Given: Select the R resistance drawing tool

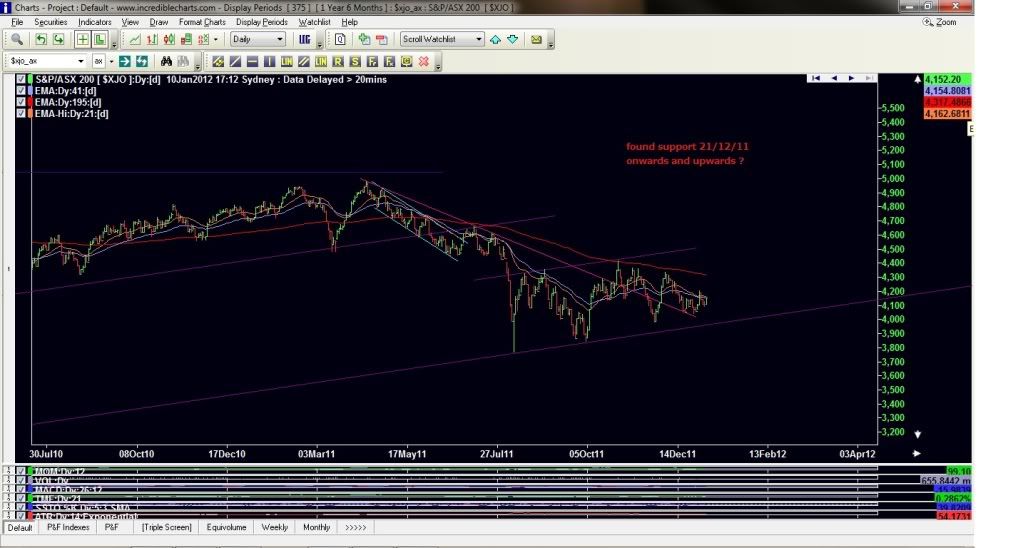Looking at the screenshot, I should tap(338, 61).
